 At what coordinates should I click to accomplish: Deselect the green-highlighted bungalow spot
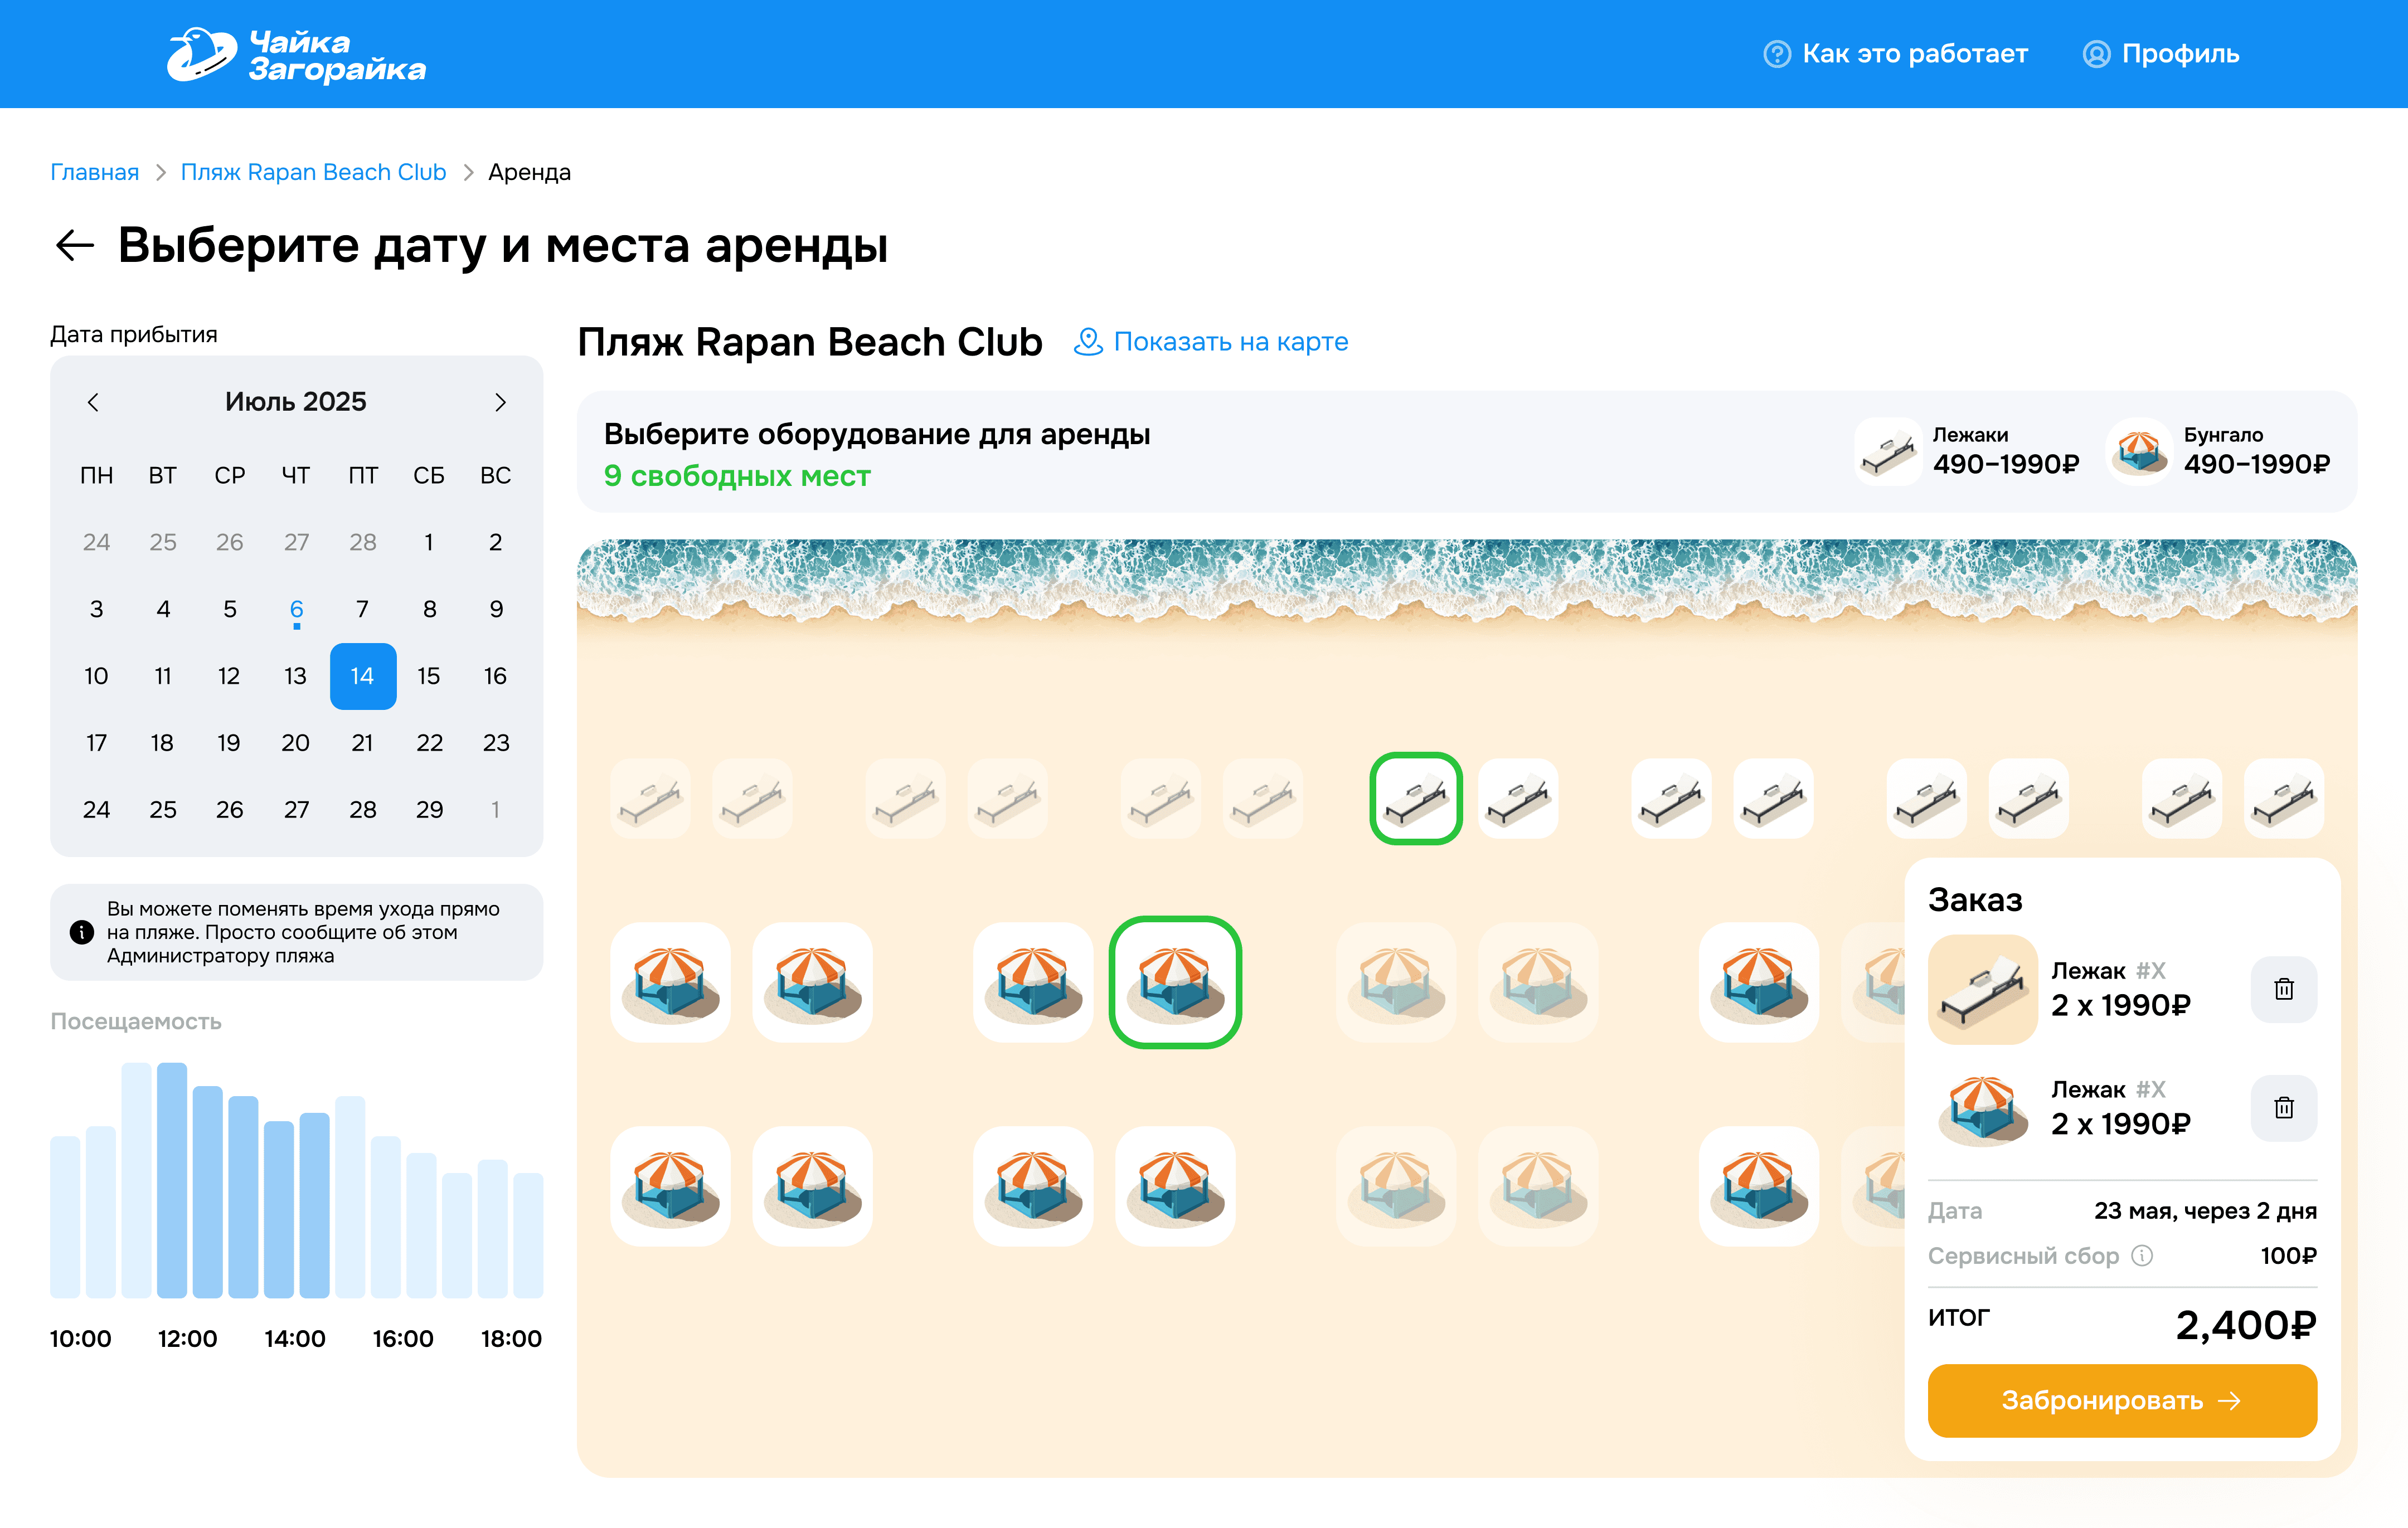tap(1175, 982)
